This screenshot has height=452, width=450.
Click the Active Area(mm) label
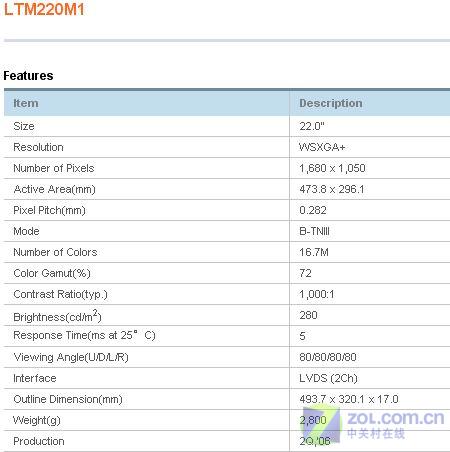point(55,189)
